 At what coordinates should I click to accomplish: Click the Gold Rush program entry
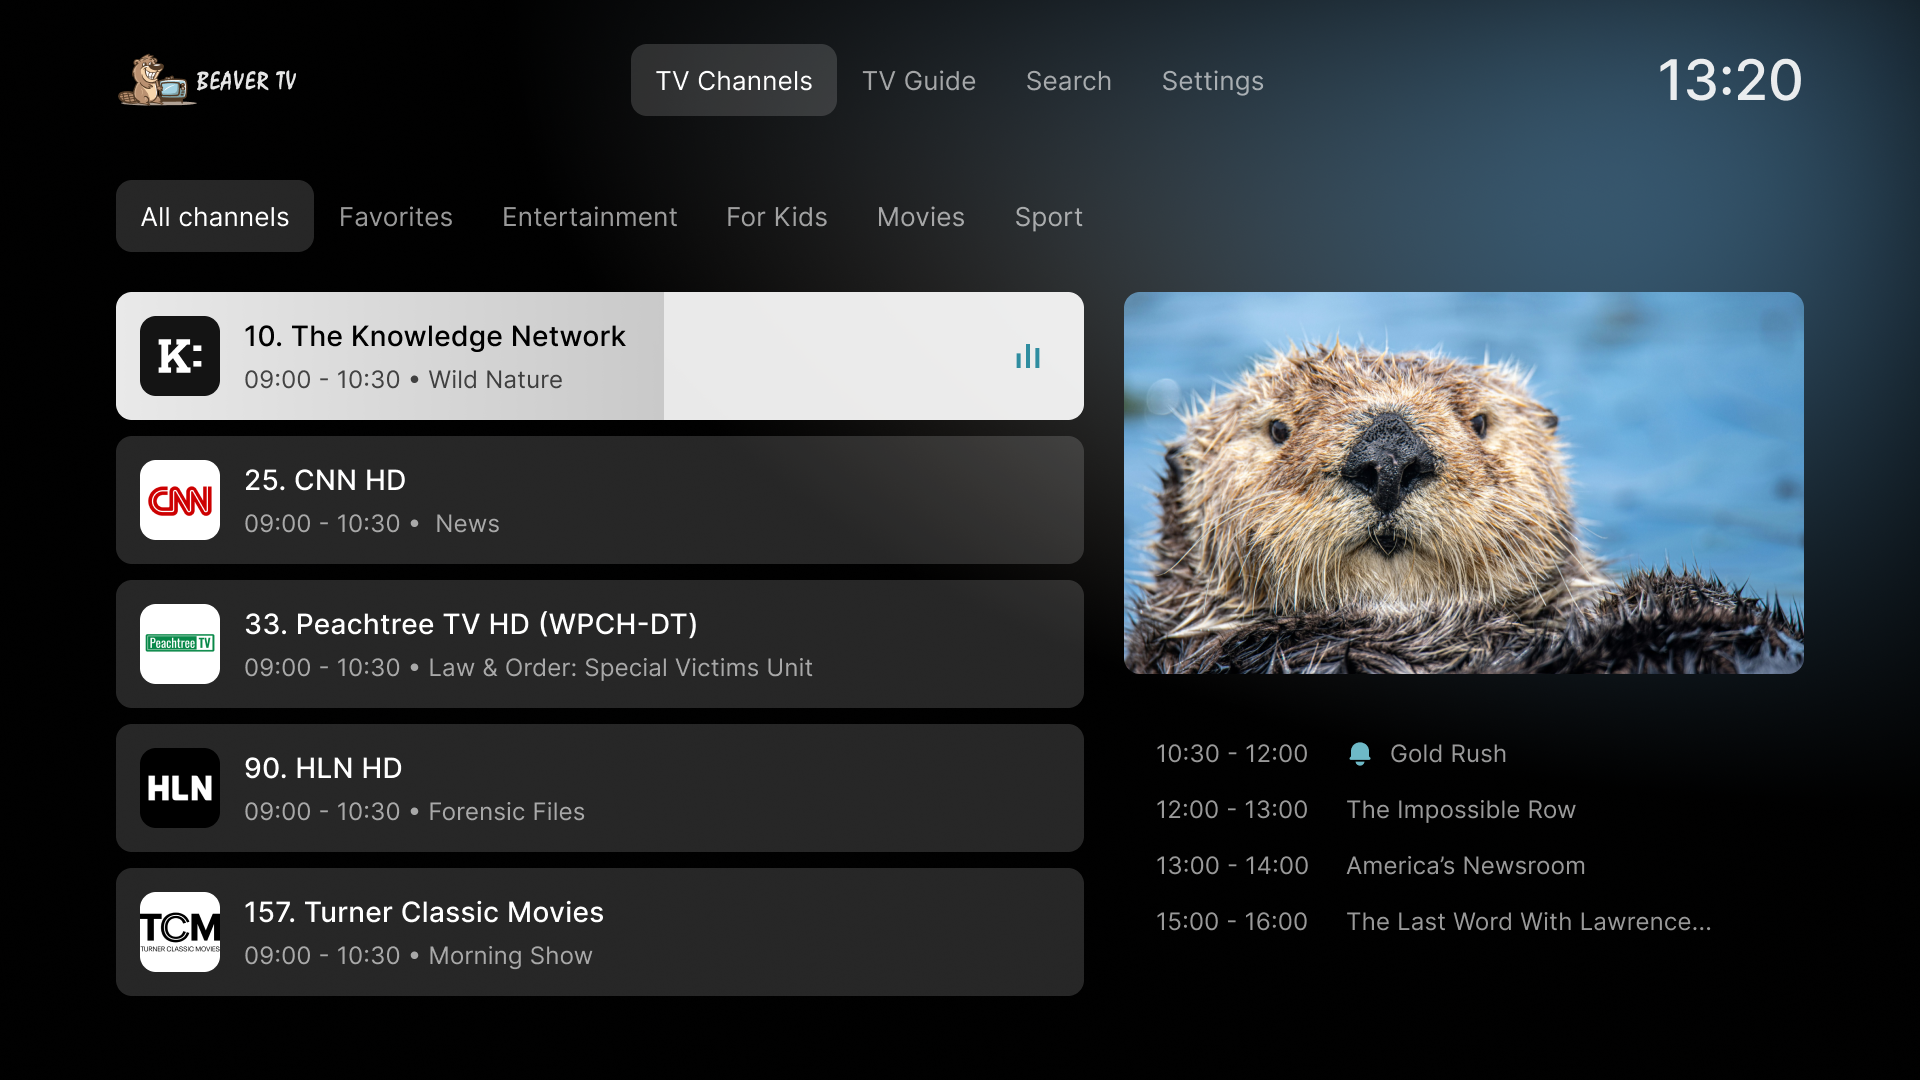(x=1448, y=754)
